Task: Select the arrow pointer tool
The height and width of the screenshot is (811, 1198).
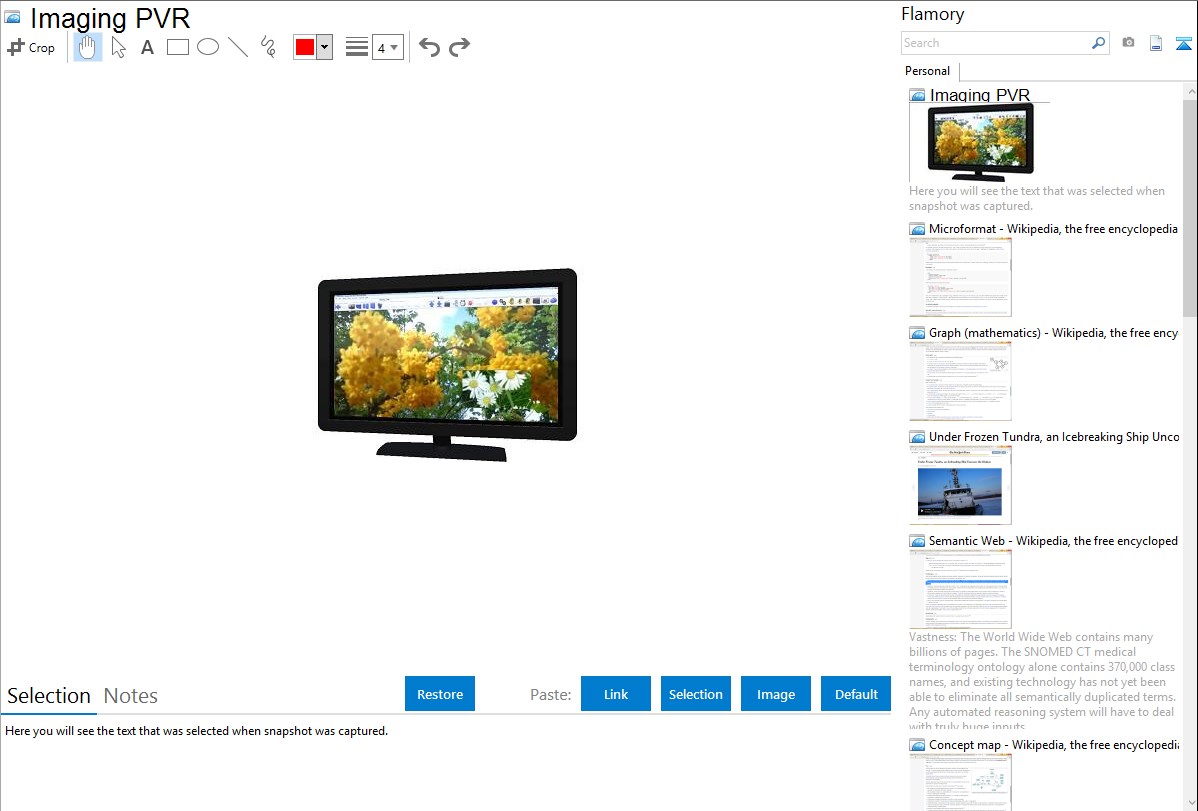Action: click(x=118, y=47)
